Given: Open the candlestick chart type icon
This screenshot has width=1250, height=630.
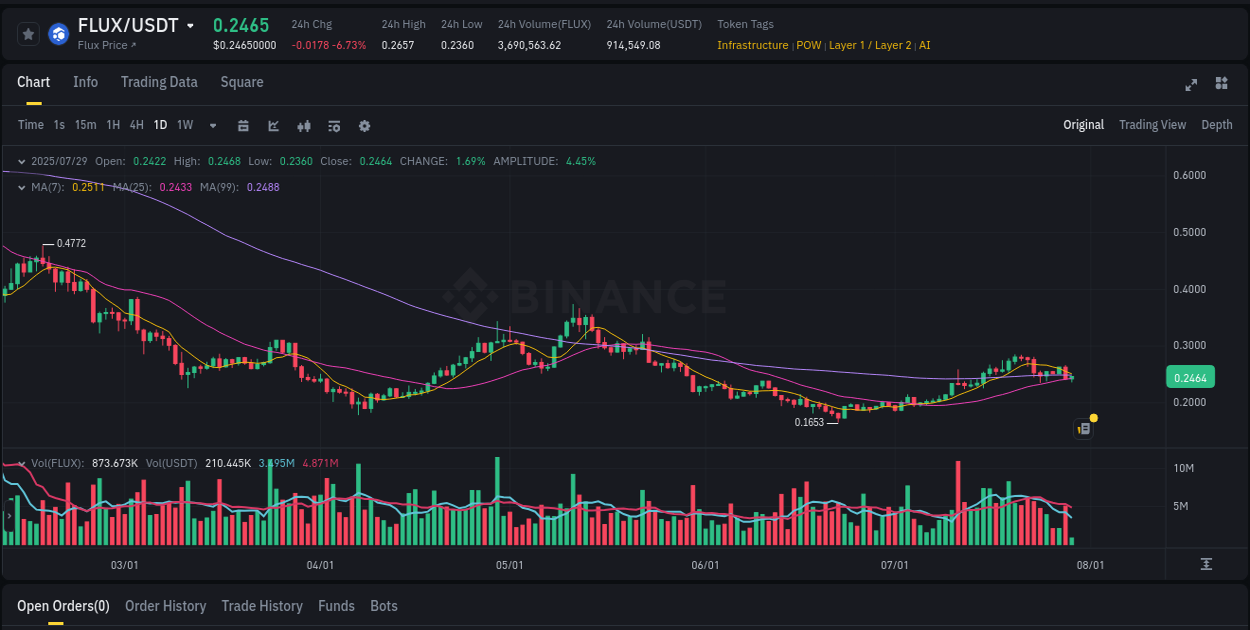Looking at the screenshot, I should pyautogui.click(x=303, y=126).
